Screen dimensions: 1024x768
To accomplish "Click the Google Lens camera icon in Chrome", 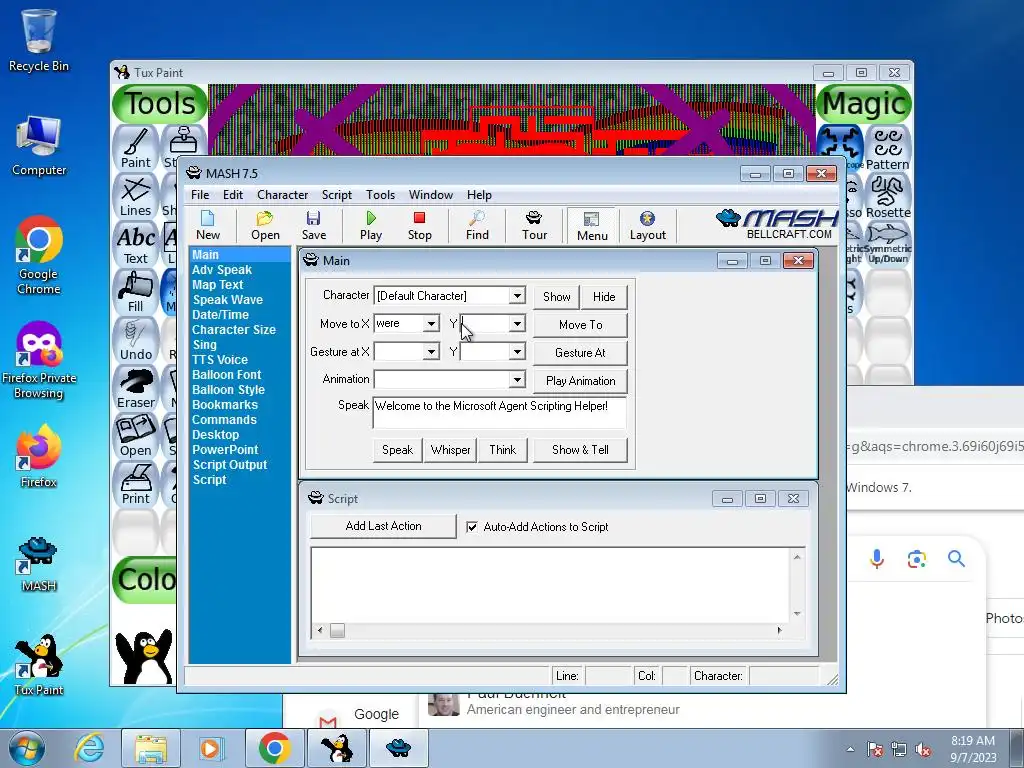I will pyautogui.click(x=916, y=559).
